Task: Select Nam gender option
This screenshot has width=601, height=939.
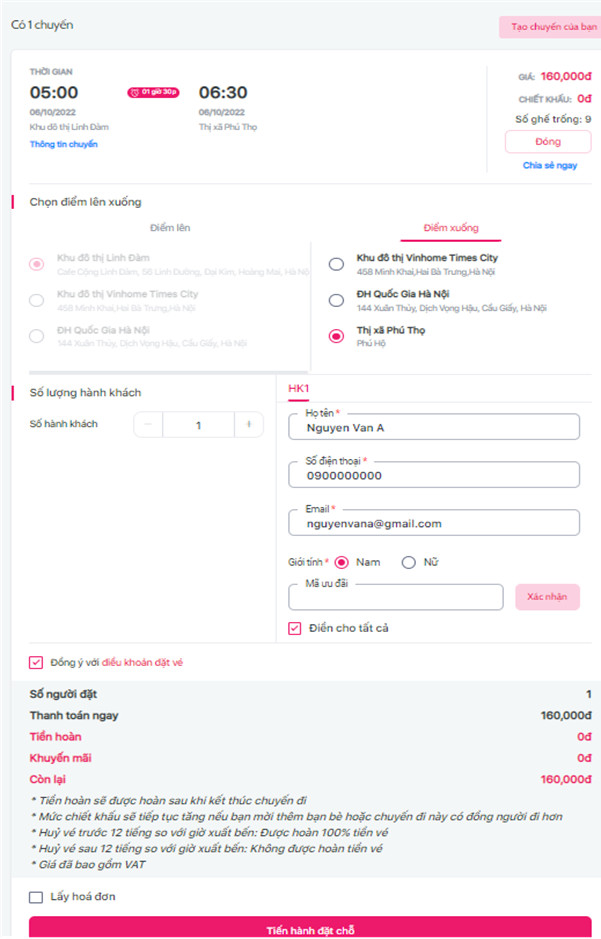Action: click(341, 562)
